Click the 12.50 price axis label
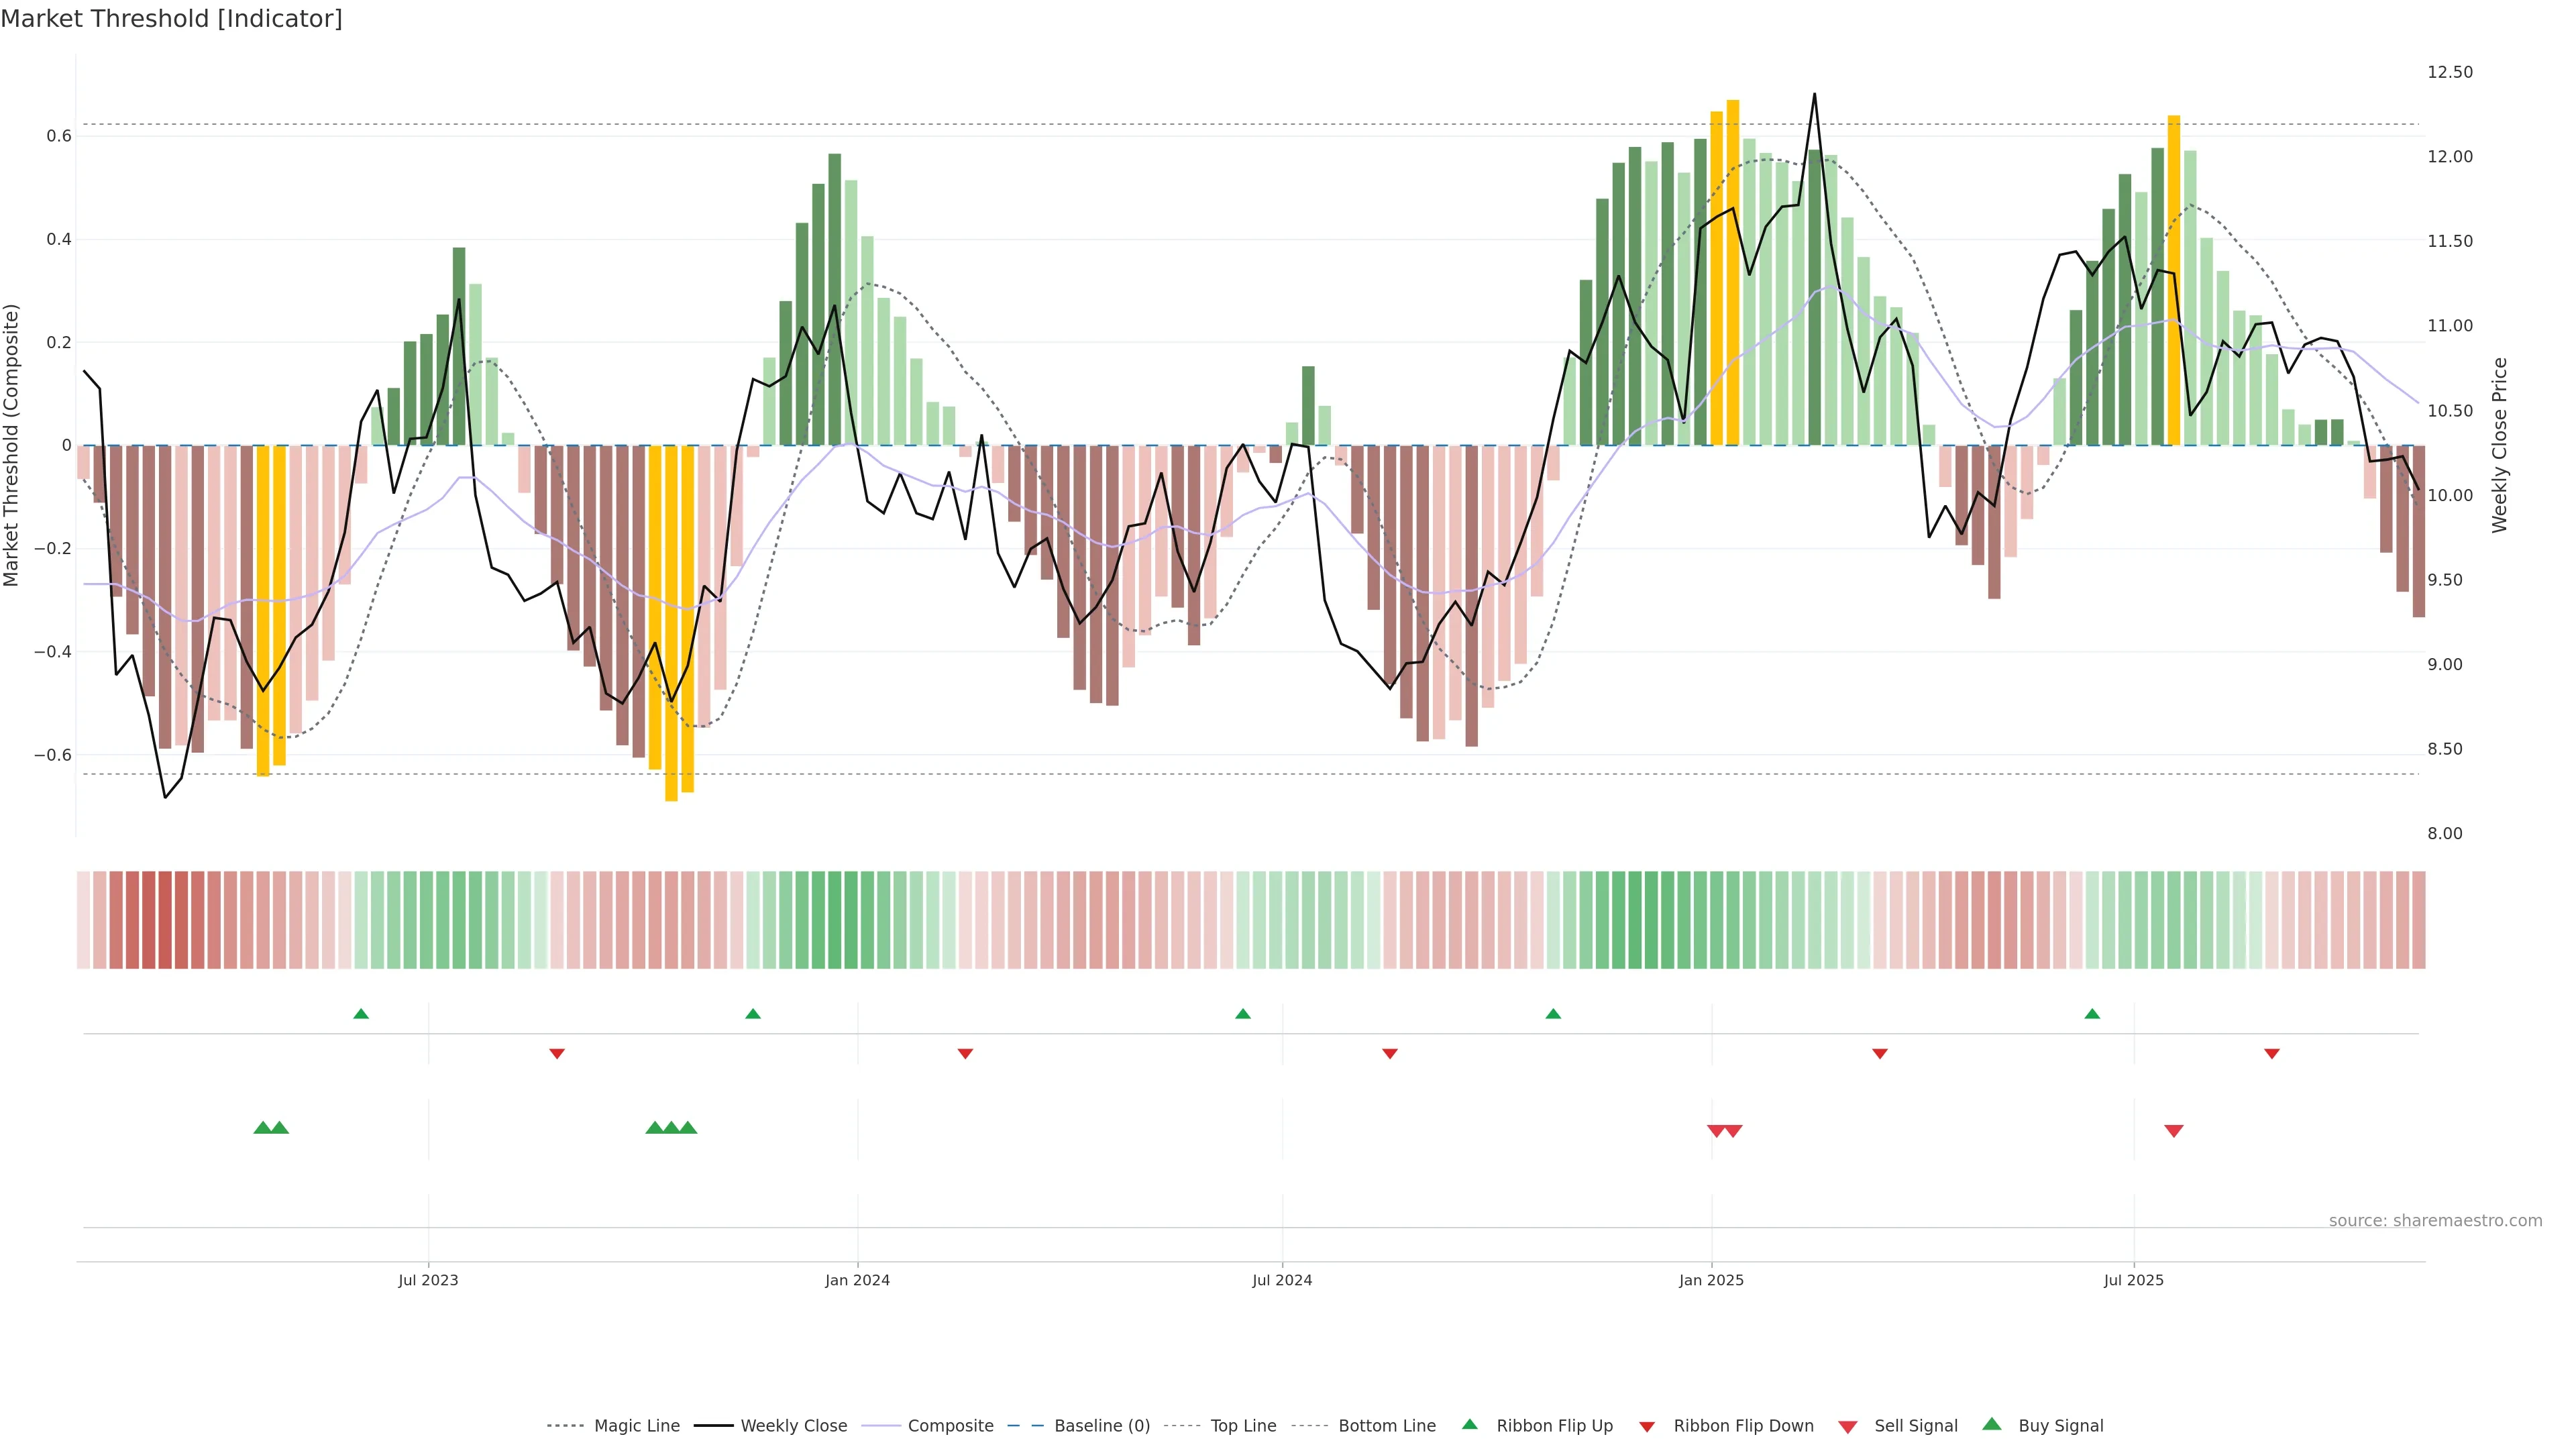This screenshot has height=1449, width=2576. [2450, 72]
